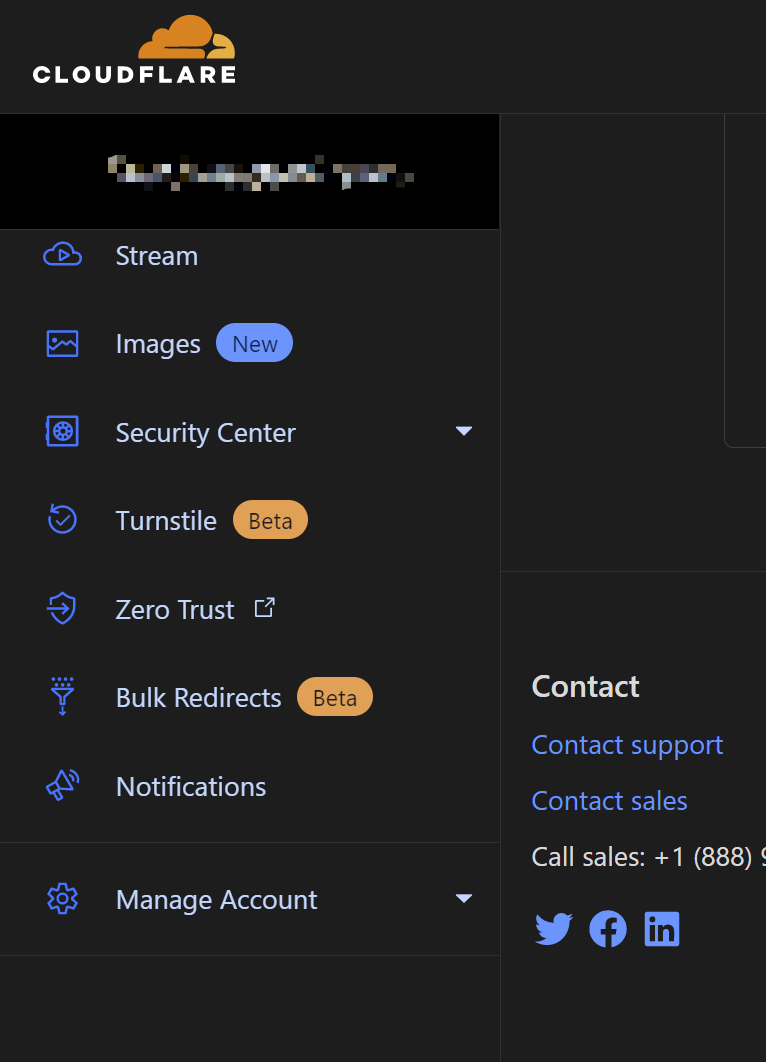Click the Bulk Redirects funnel icon
The height and width of the screenshot is (1062, 766).
[x=62, y=697]
